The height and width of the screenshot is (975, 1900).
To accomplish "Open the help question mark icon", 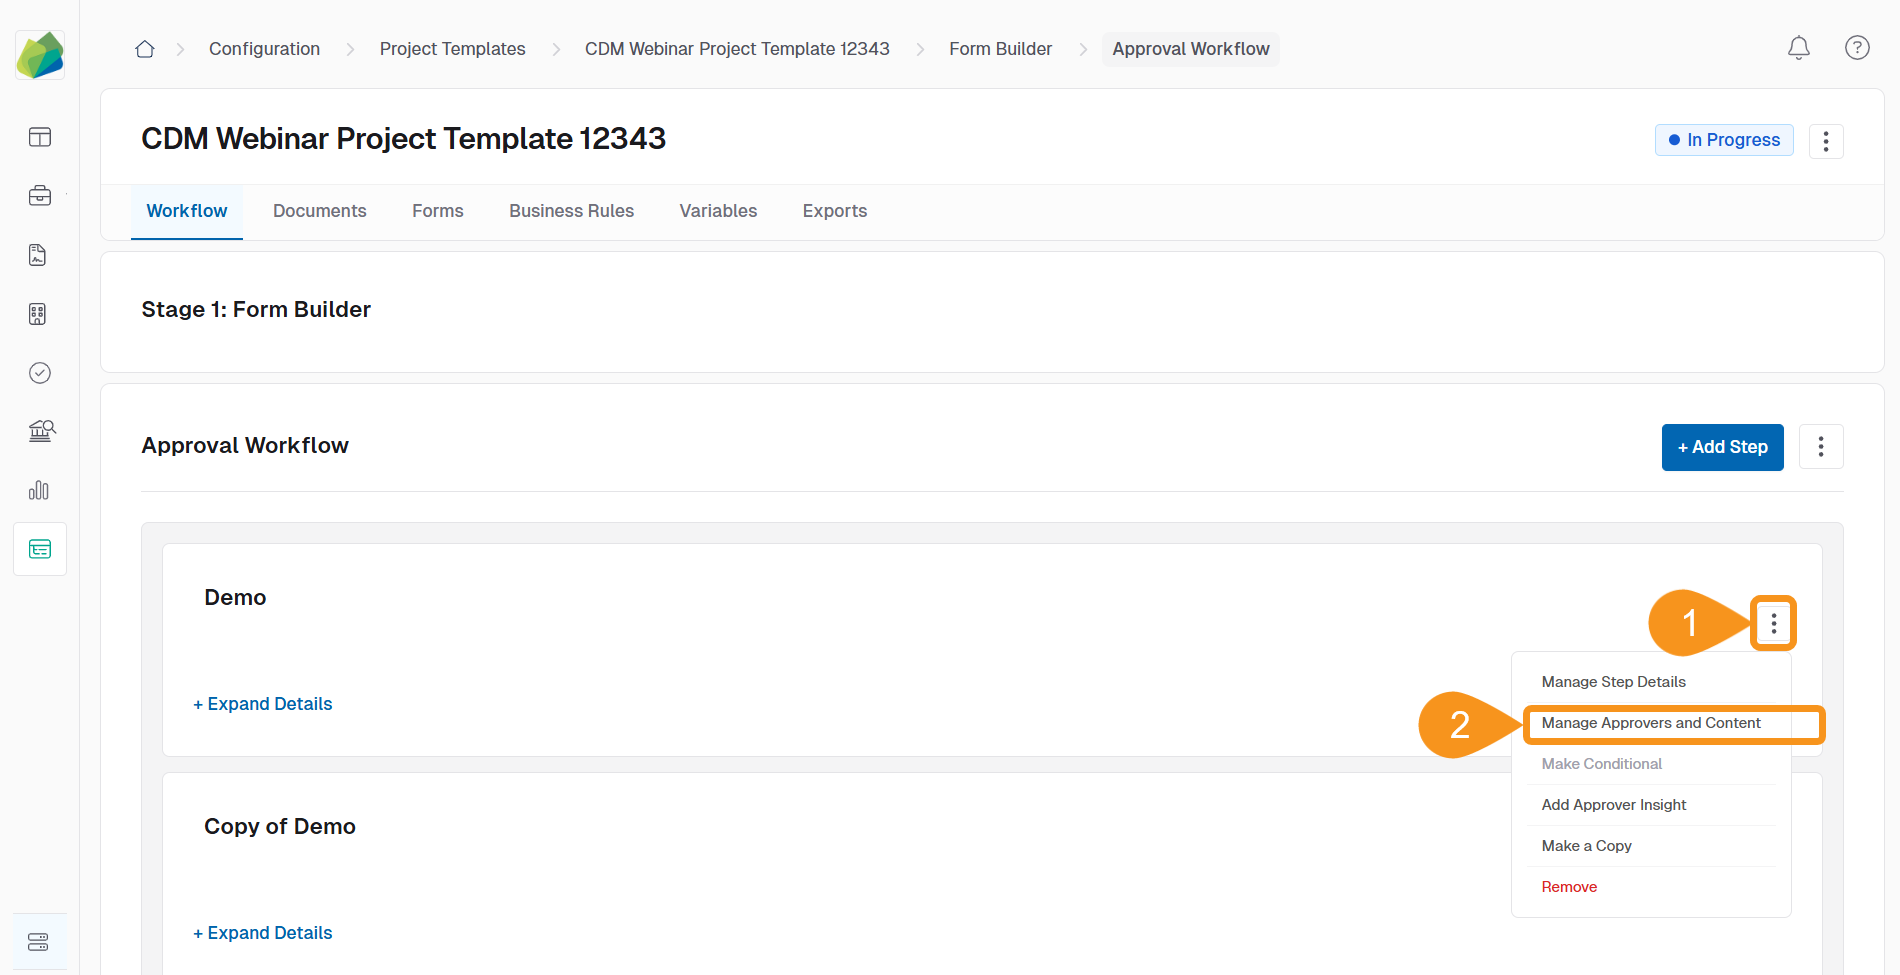I will [x=1857, y=47].
